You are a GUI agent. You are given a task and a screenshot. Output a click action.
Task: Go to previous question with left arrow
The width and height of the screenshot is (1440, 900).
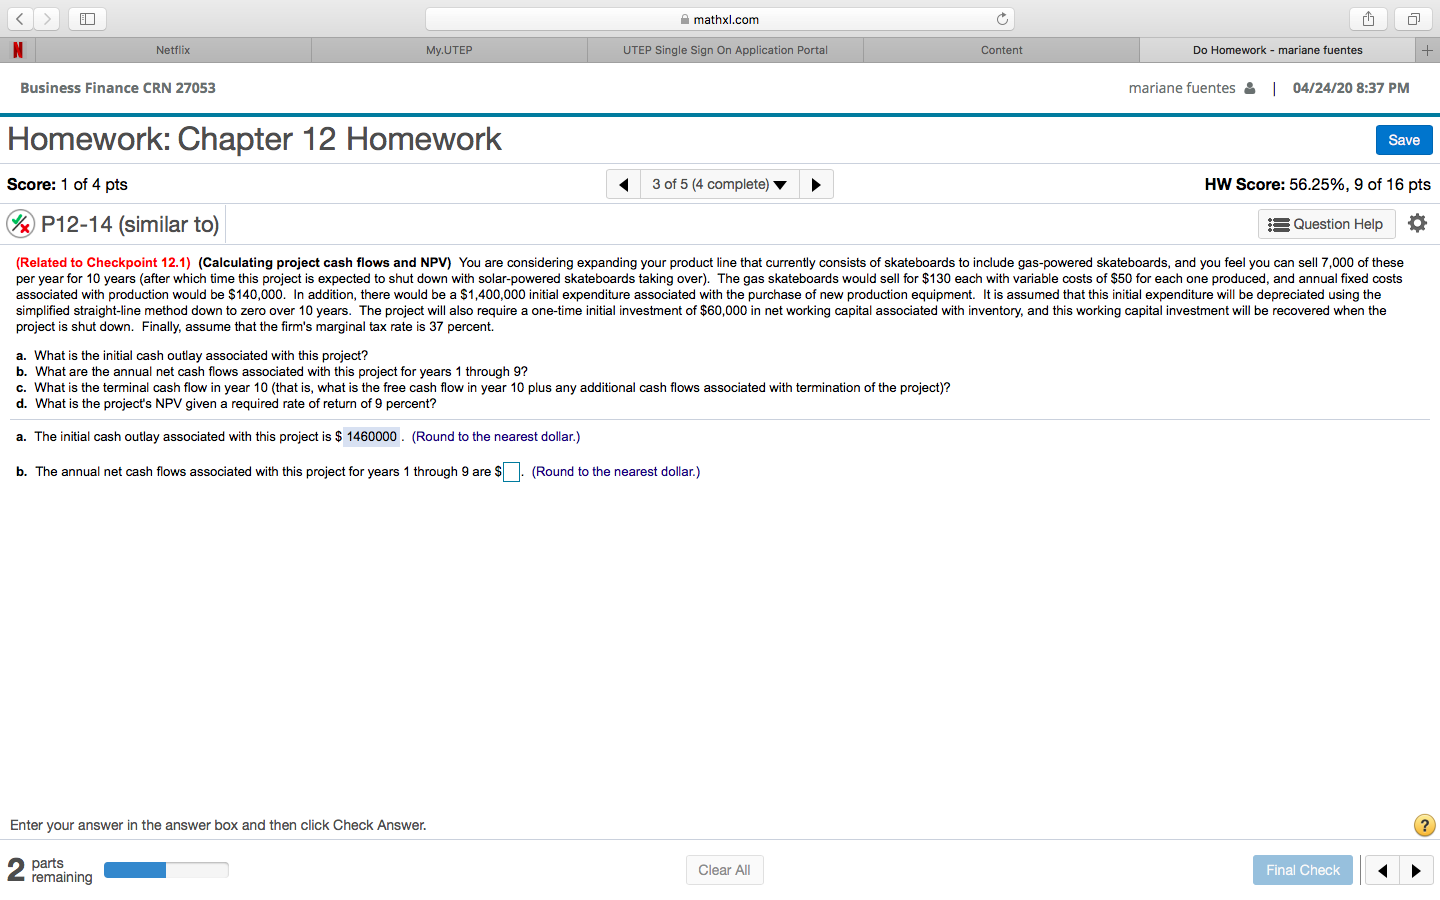[x=622, y=183]
